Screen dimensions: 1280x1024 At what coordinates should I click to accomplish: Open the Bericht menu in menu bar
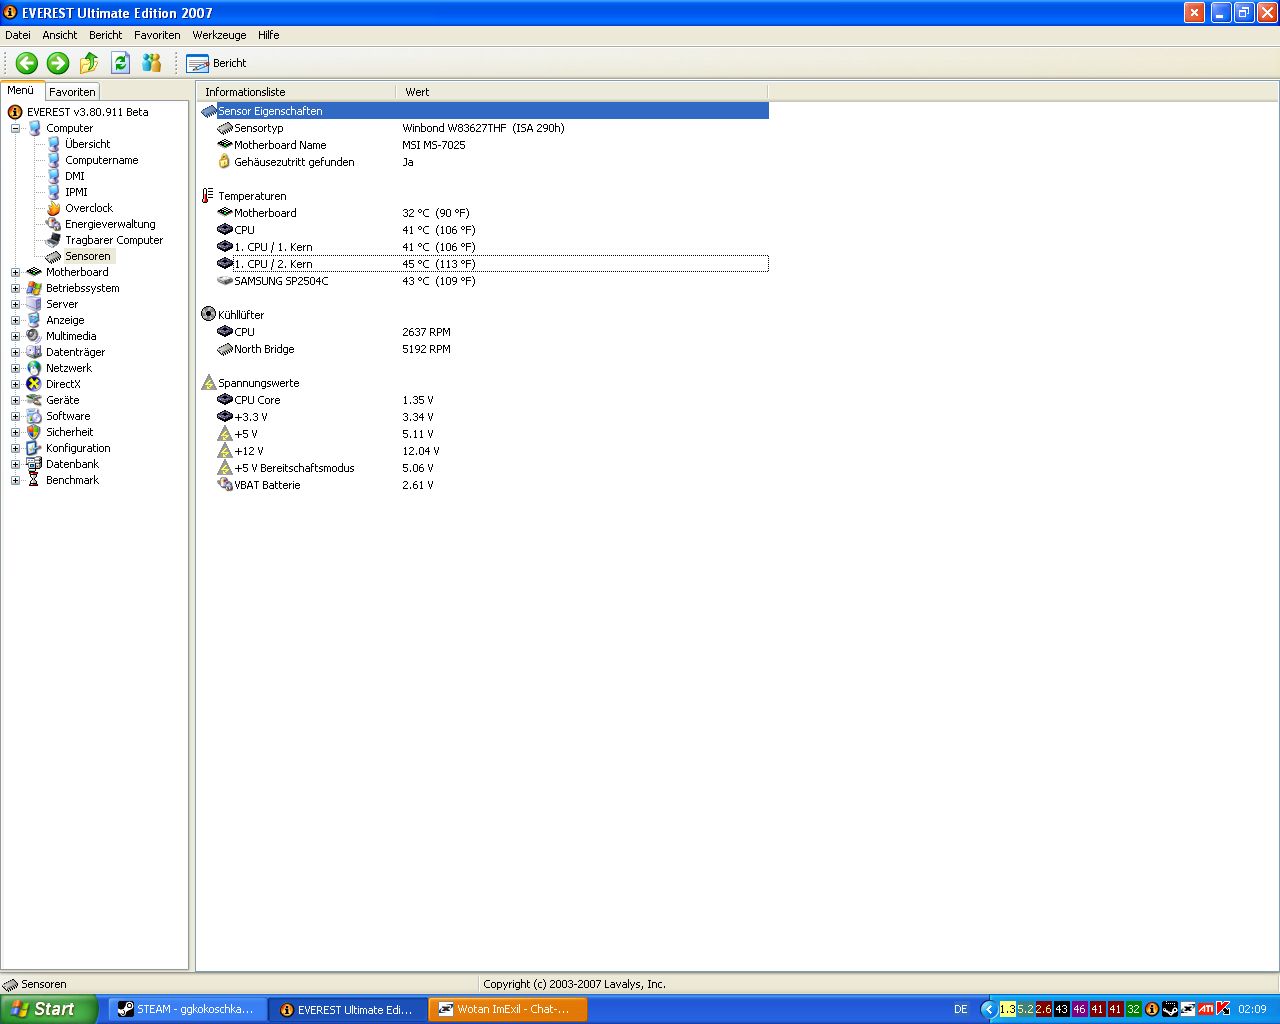106,35
